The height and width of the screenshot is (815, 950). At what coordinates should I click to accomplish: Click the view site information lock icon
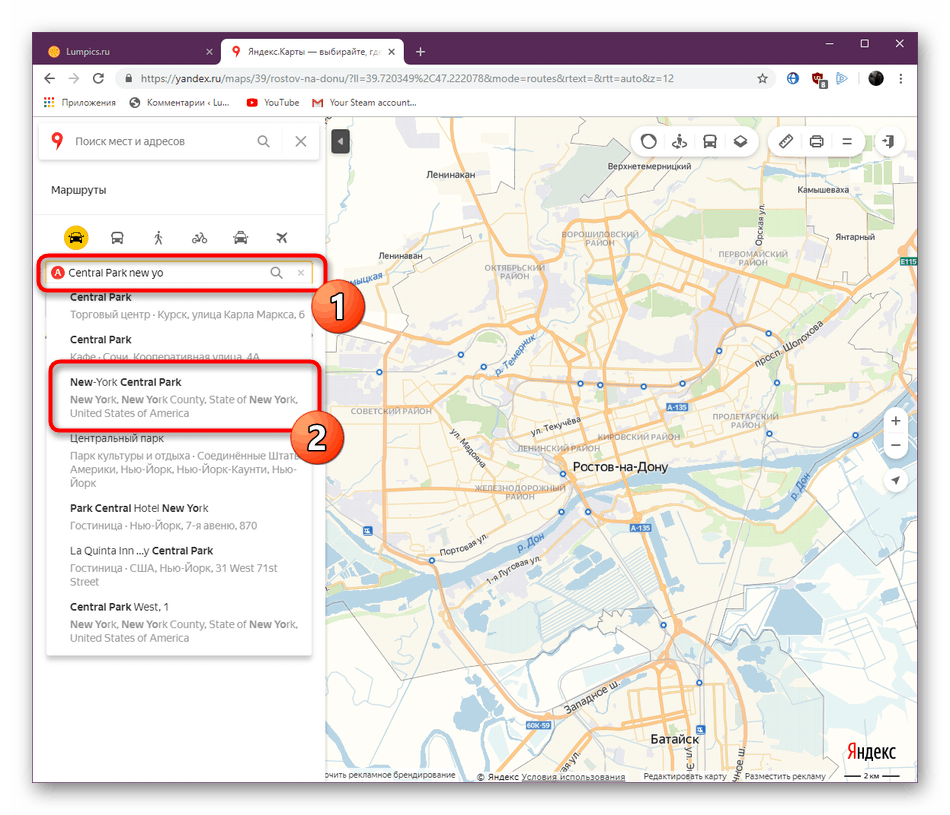point(128,78)
